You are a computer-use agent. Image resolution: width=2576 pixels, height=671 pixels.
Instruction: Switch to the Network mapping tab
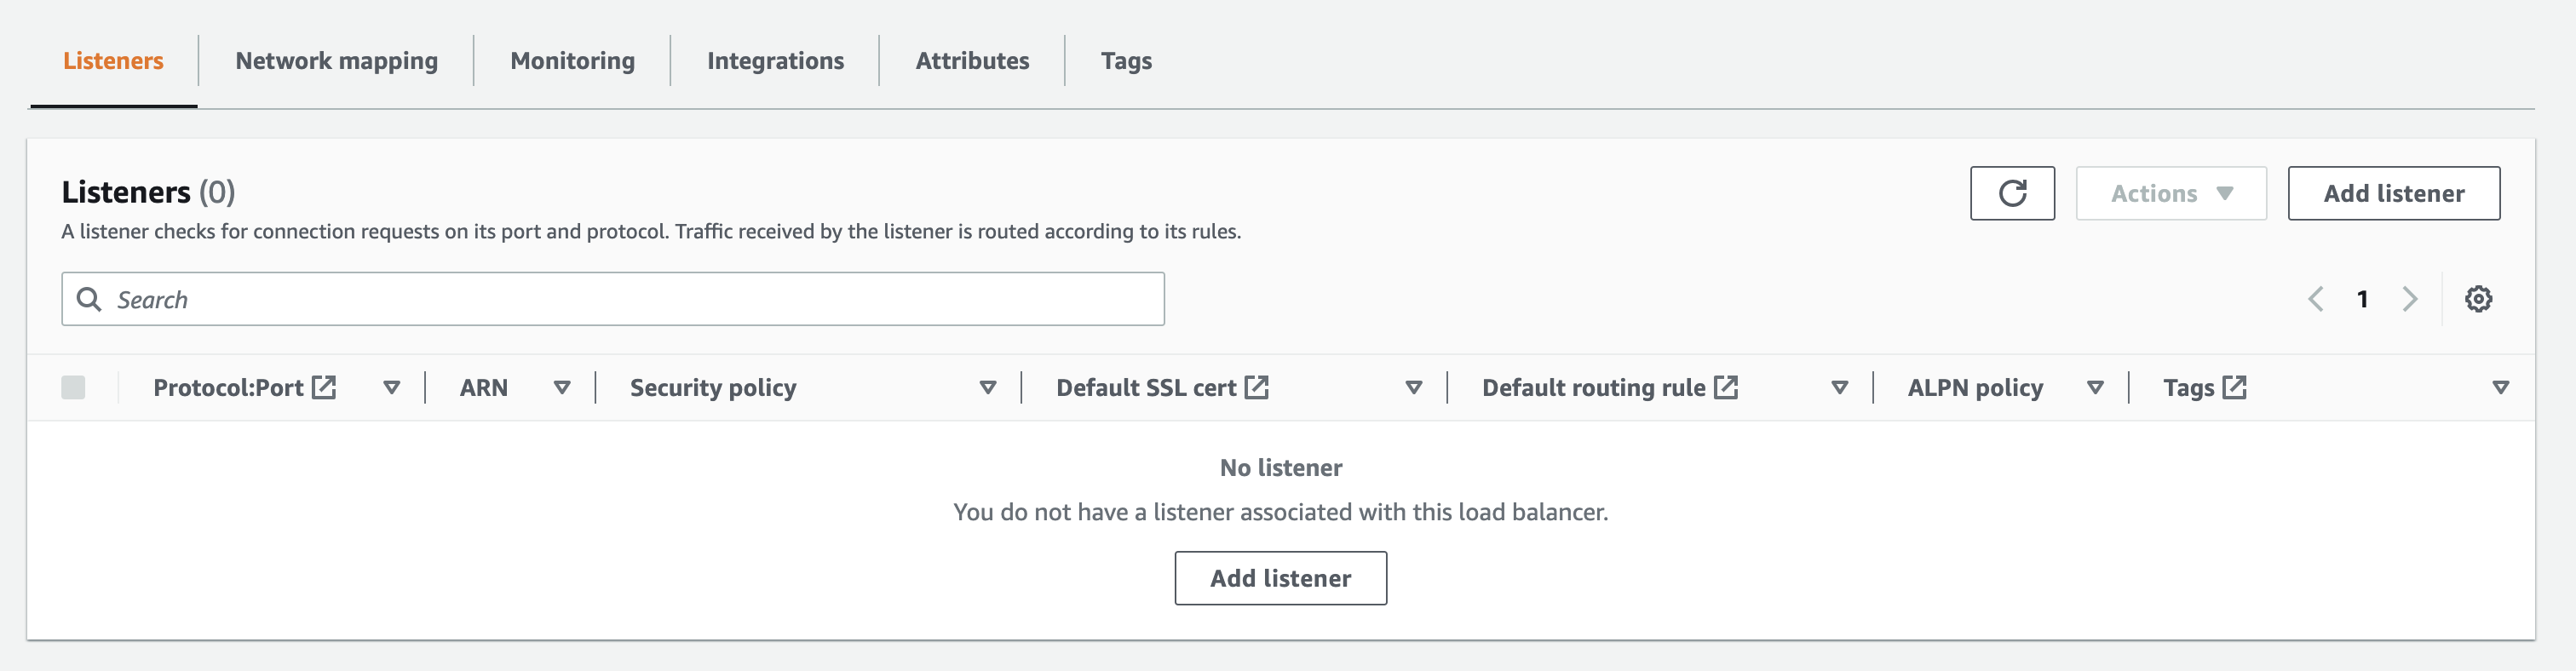(336, 61)
